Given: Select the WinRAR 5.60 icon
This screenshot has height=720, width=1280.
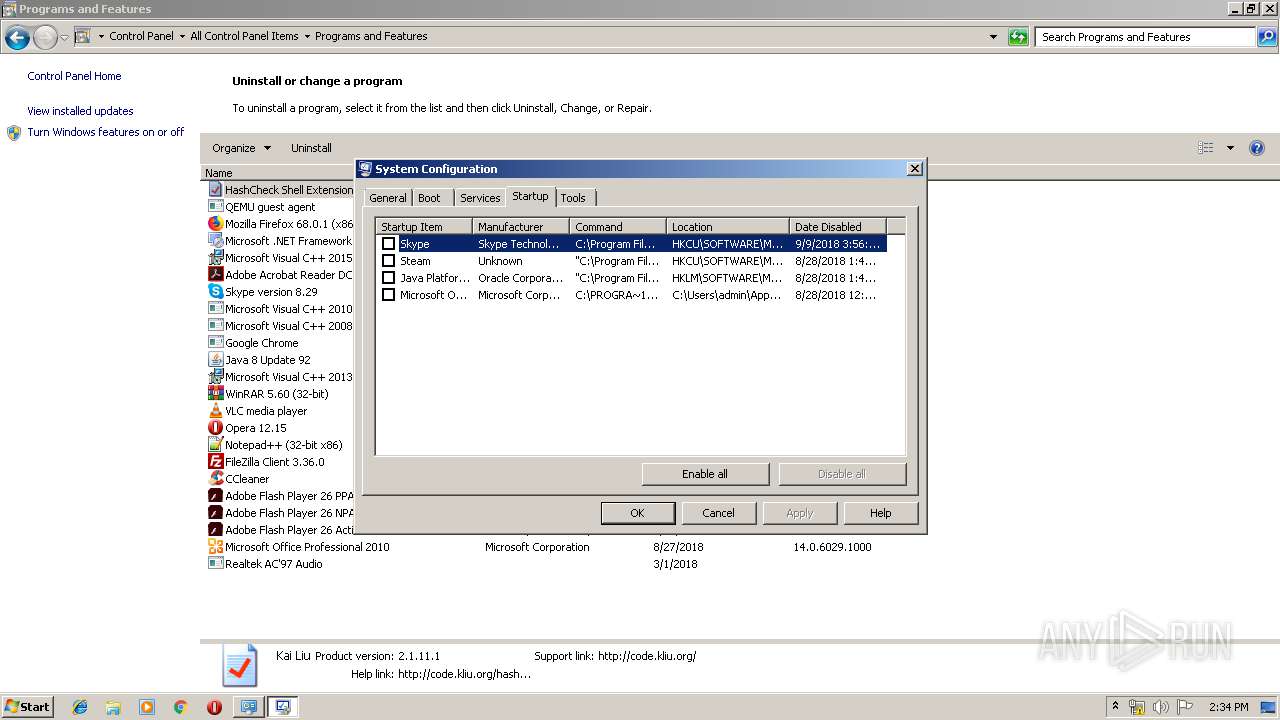Looking at the screenshot, I should coord(215,393).
